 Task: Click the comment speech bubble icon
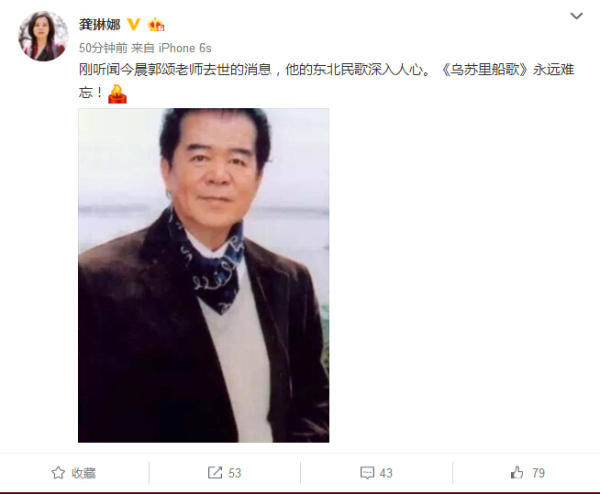pos(367,473)
